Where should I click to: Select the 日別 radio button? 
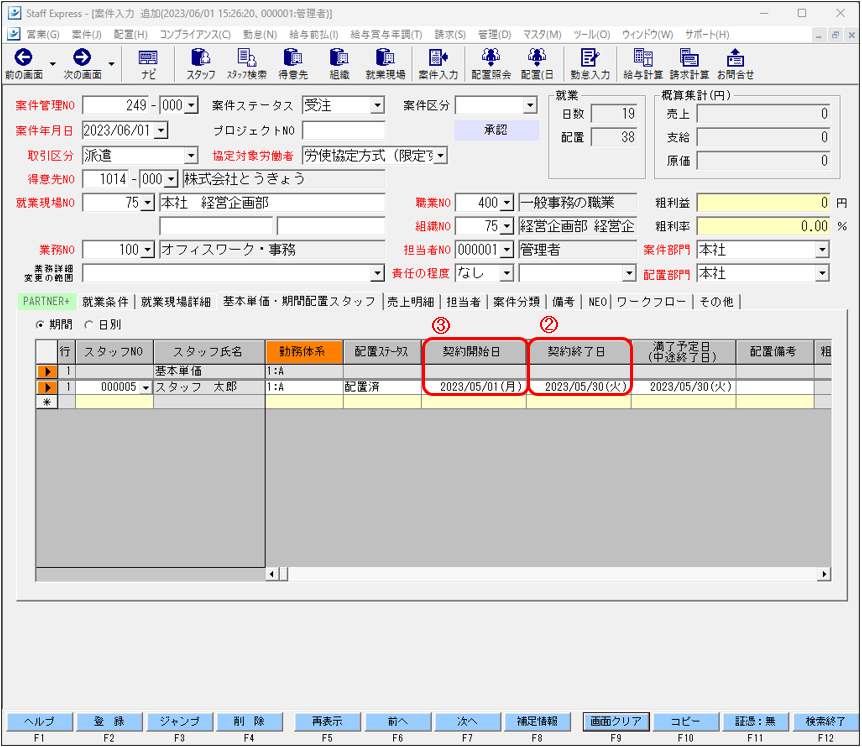pyautogui.click(x=89, y=325)
